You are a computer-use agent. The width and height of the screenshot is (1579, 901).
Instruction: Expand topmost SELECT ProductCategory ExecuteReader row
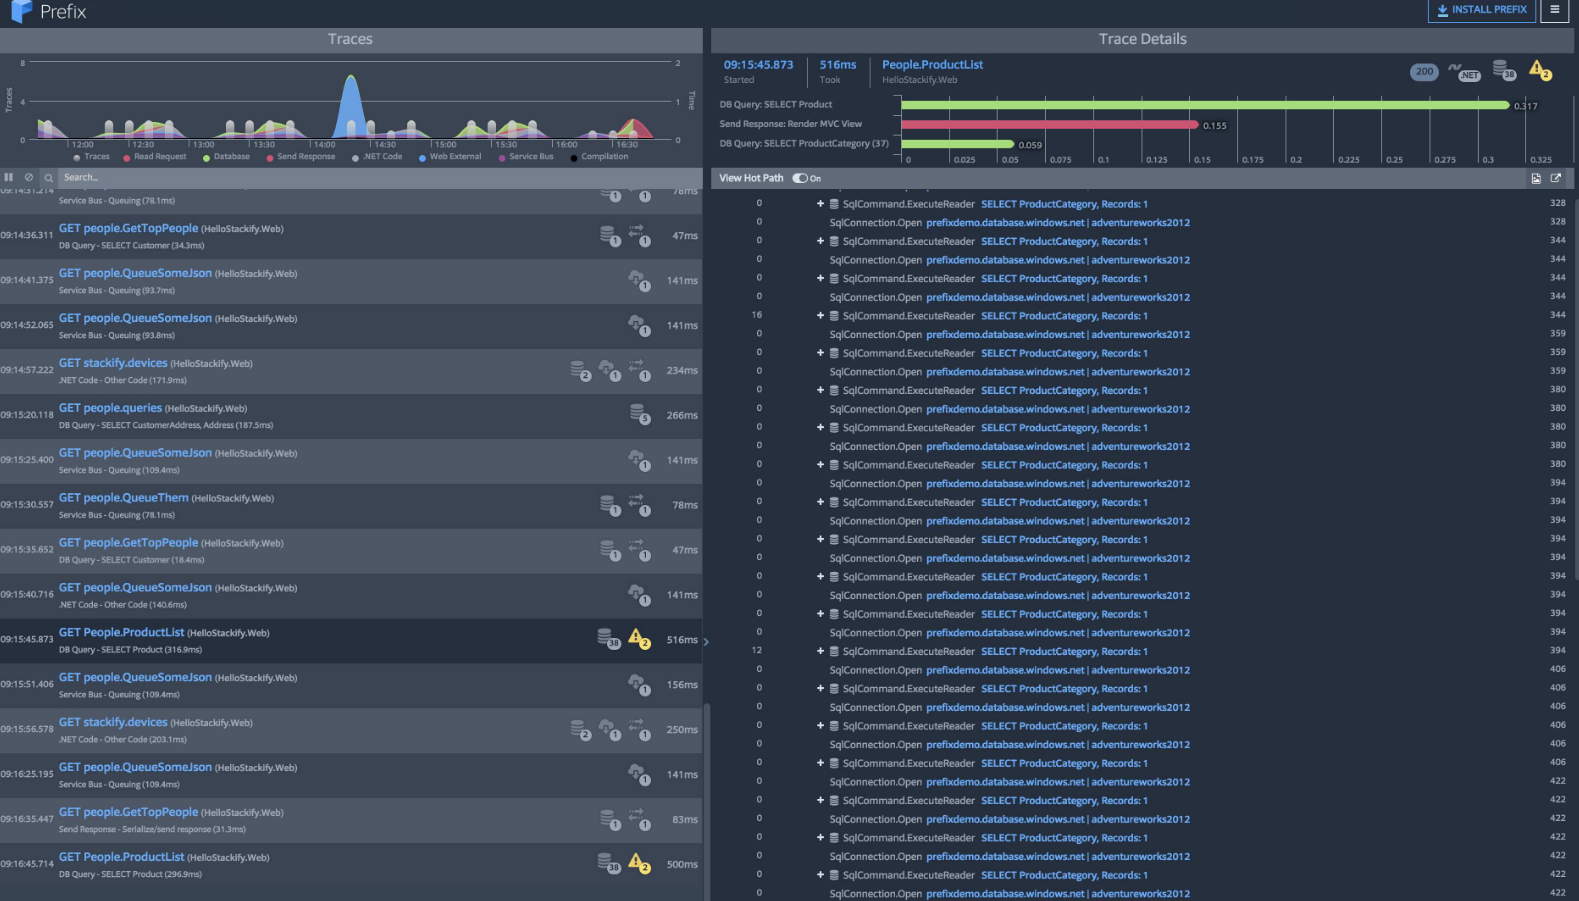pos(820,204)
